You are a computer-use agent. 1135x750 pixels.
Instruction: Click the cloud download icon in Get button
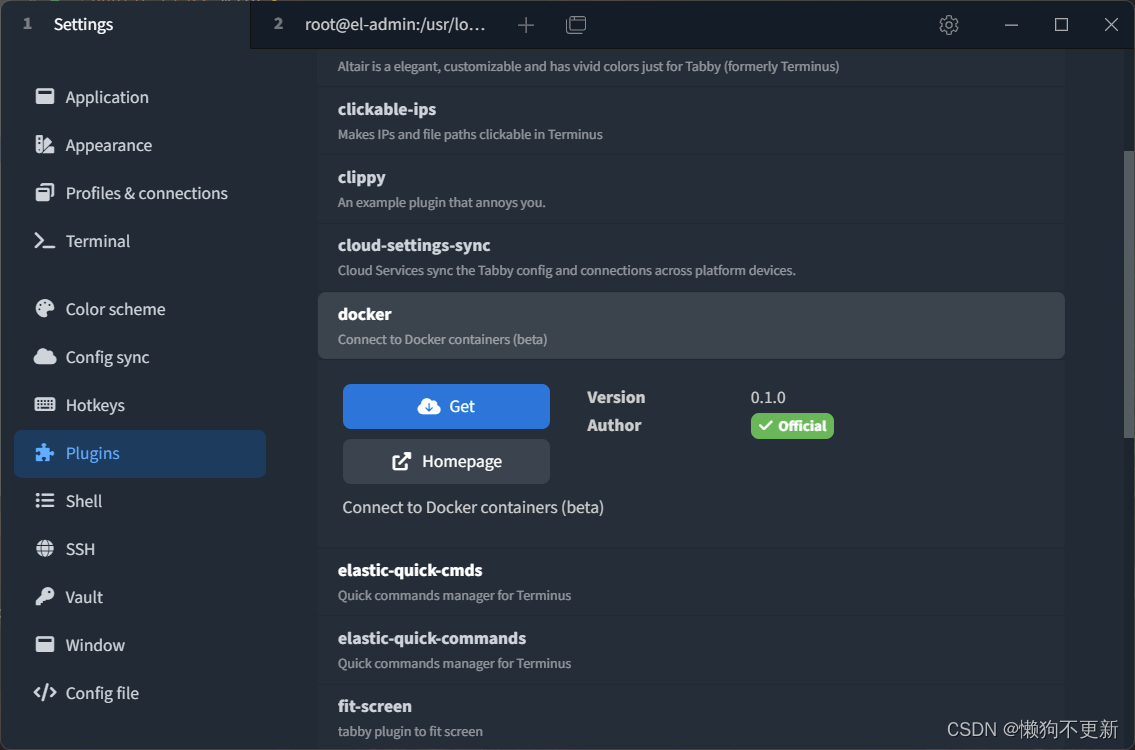coord(429,406)
